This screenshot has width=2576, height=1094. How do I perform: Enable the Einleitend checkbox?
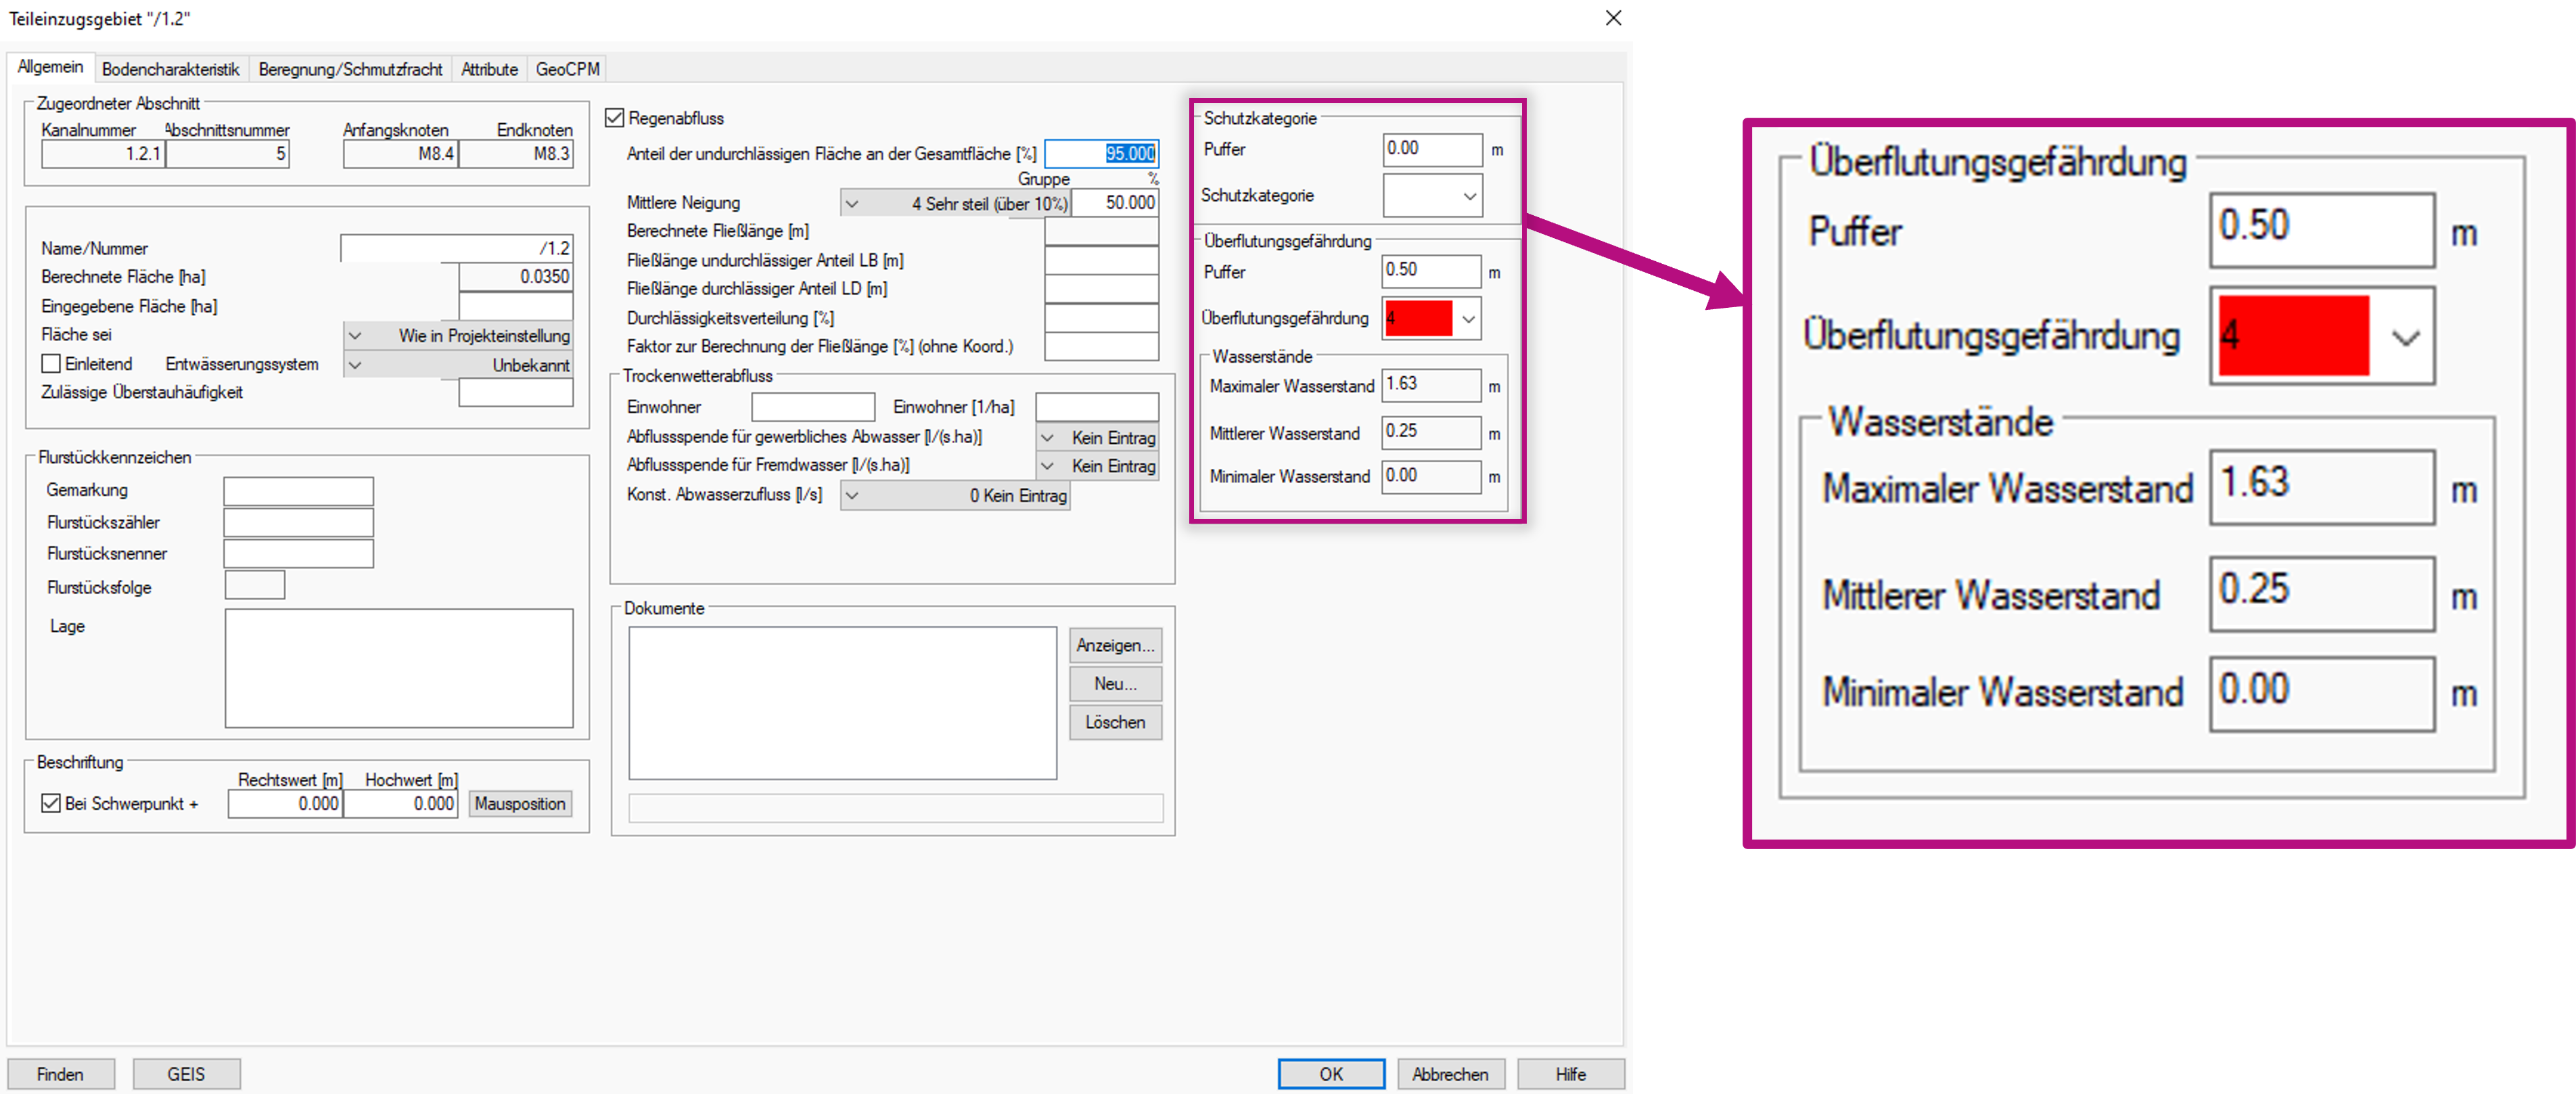(x=51, y=364)
